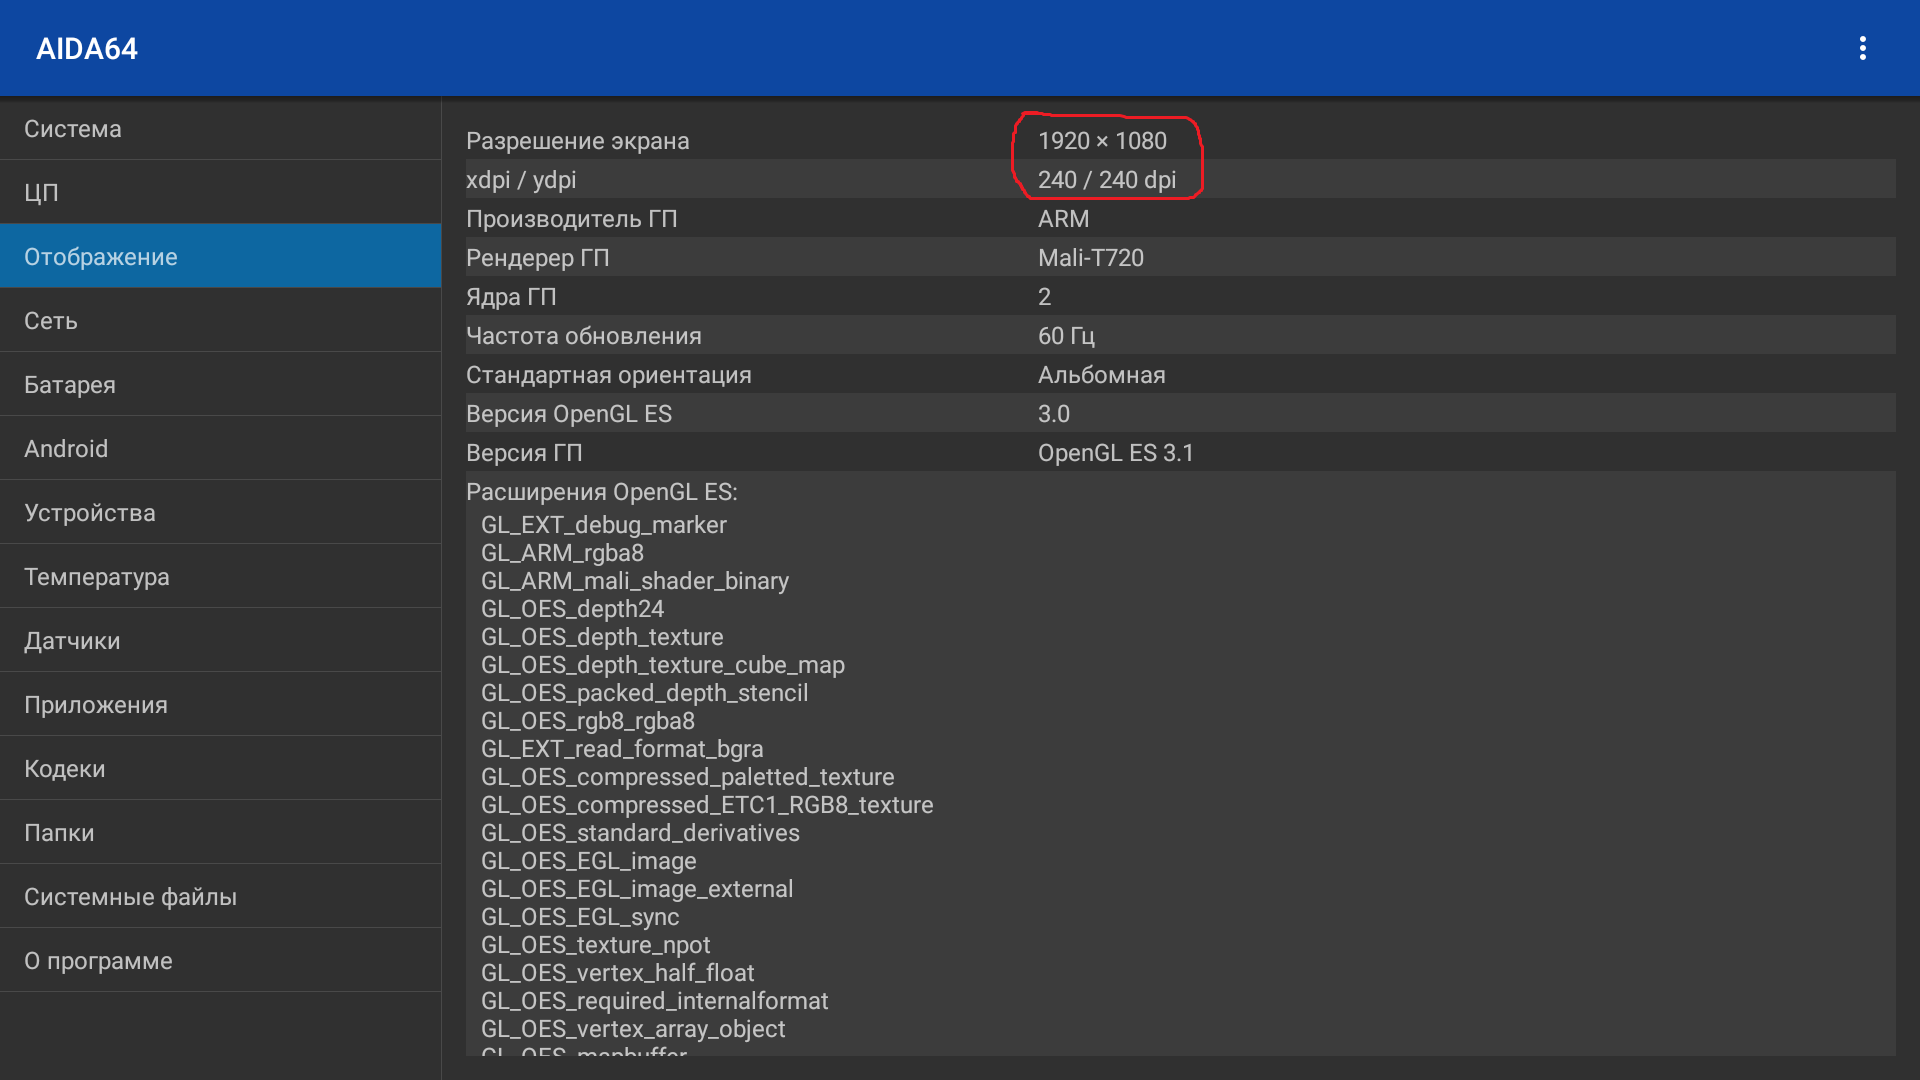Open the three-dot overflow menu
Image resolution: width=1920 pixels, height=1080 pixels.
point(1862,48)
